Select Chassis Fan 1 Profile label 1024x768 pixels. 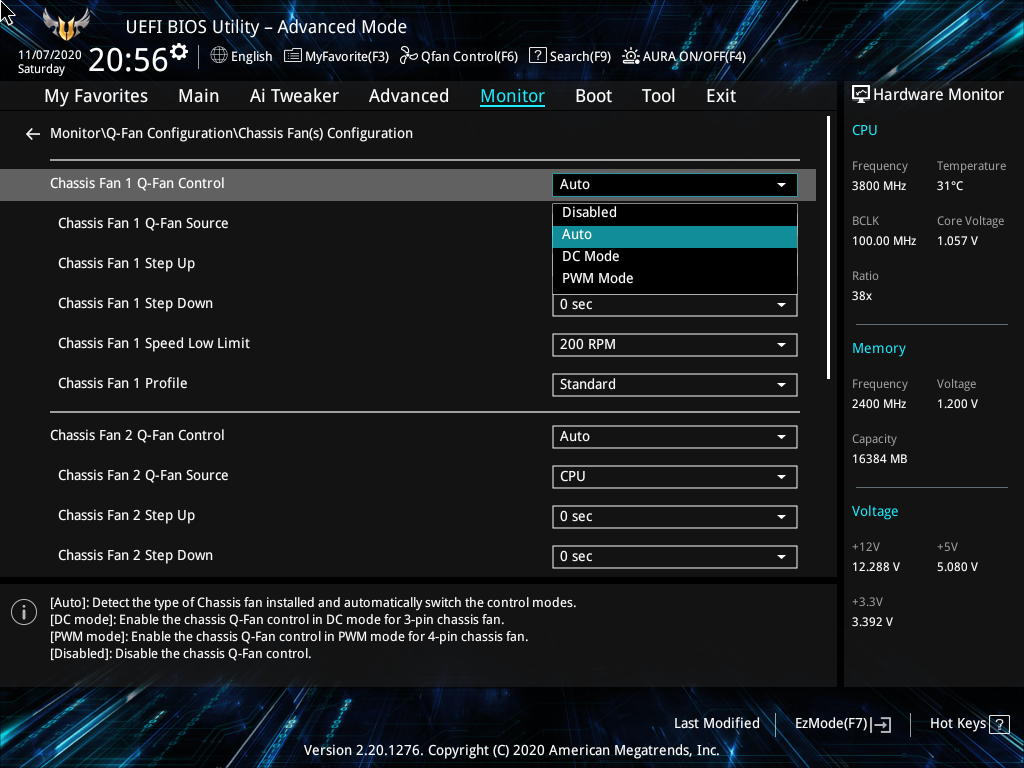(123, 383)
